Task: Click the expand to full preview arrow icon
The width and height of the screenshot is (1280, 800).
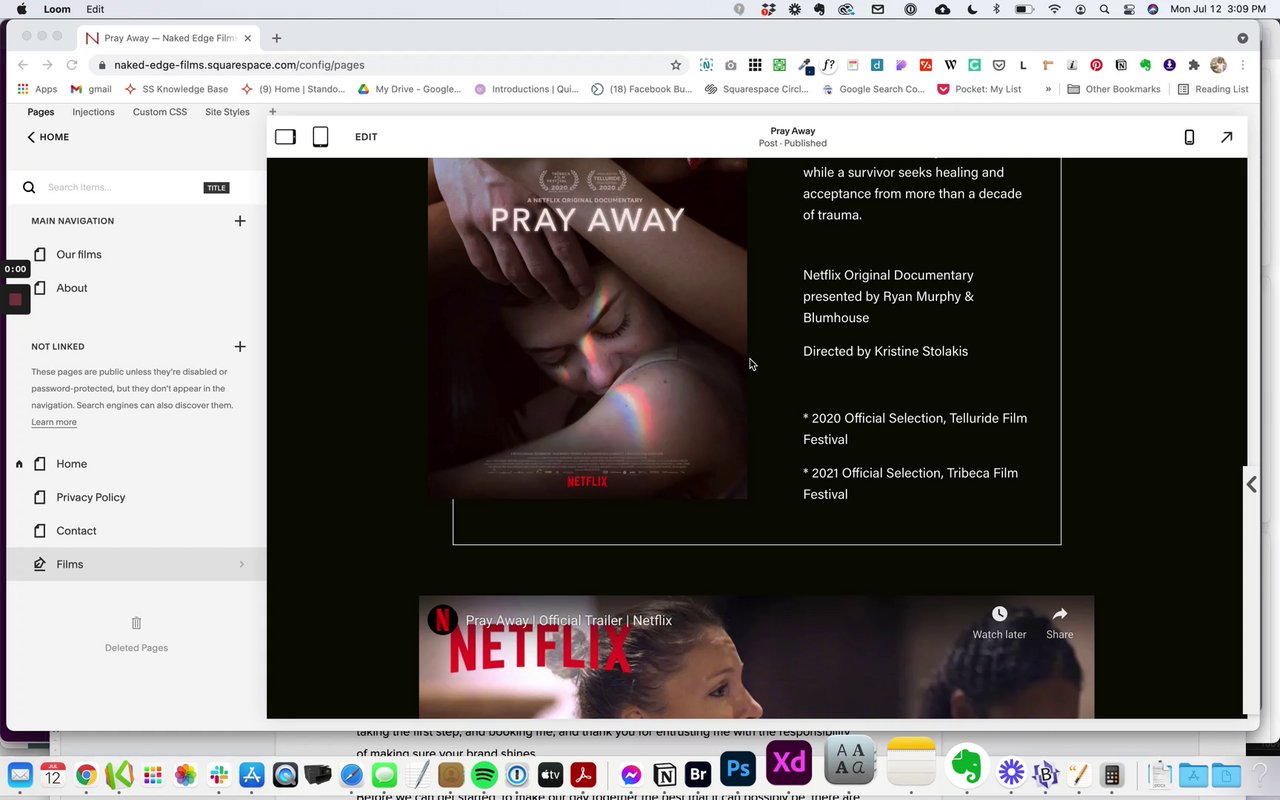Action: coord(1226,137)
